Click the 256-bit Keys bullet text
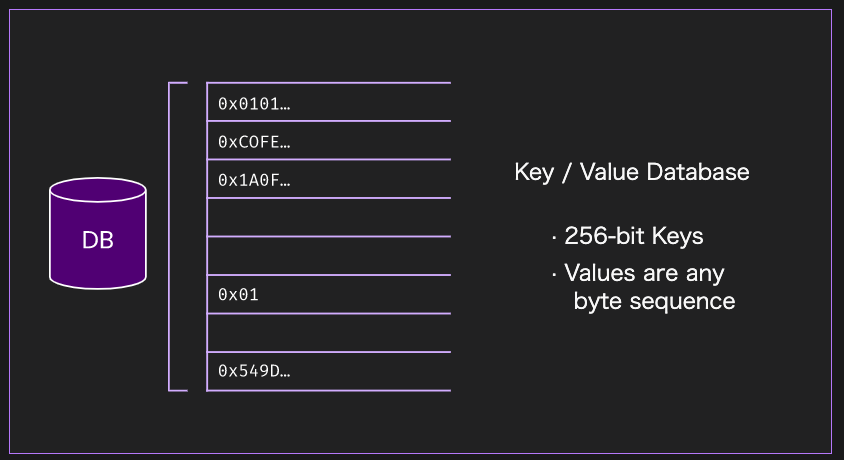This screenshot has width=844, height=460. point(634,236)
